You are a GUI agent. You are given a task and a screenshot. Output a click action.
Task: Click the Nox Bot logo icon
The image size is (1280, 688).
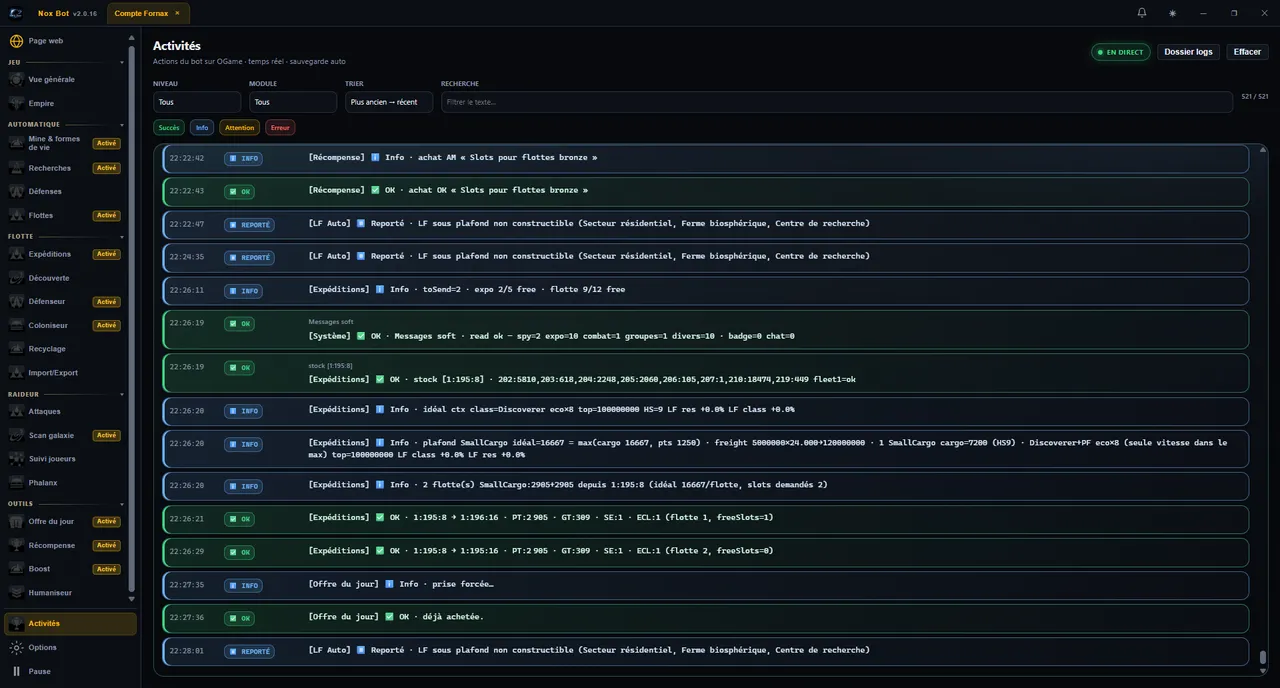16,13
